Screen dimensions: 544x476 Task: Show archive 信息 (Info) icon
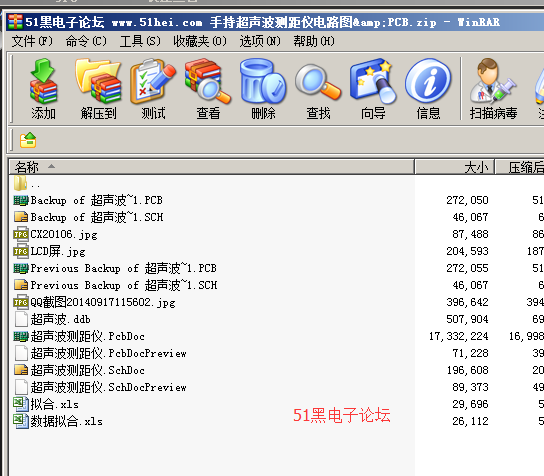[428, 89]
